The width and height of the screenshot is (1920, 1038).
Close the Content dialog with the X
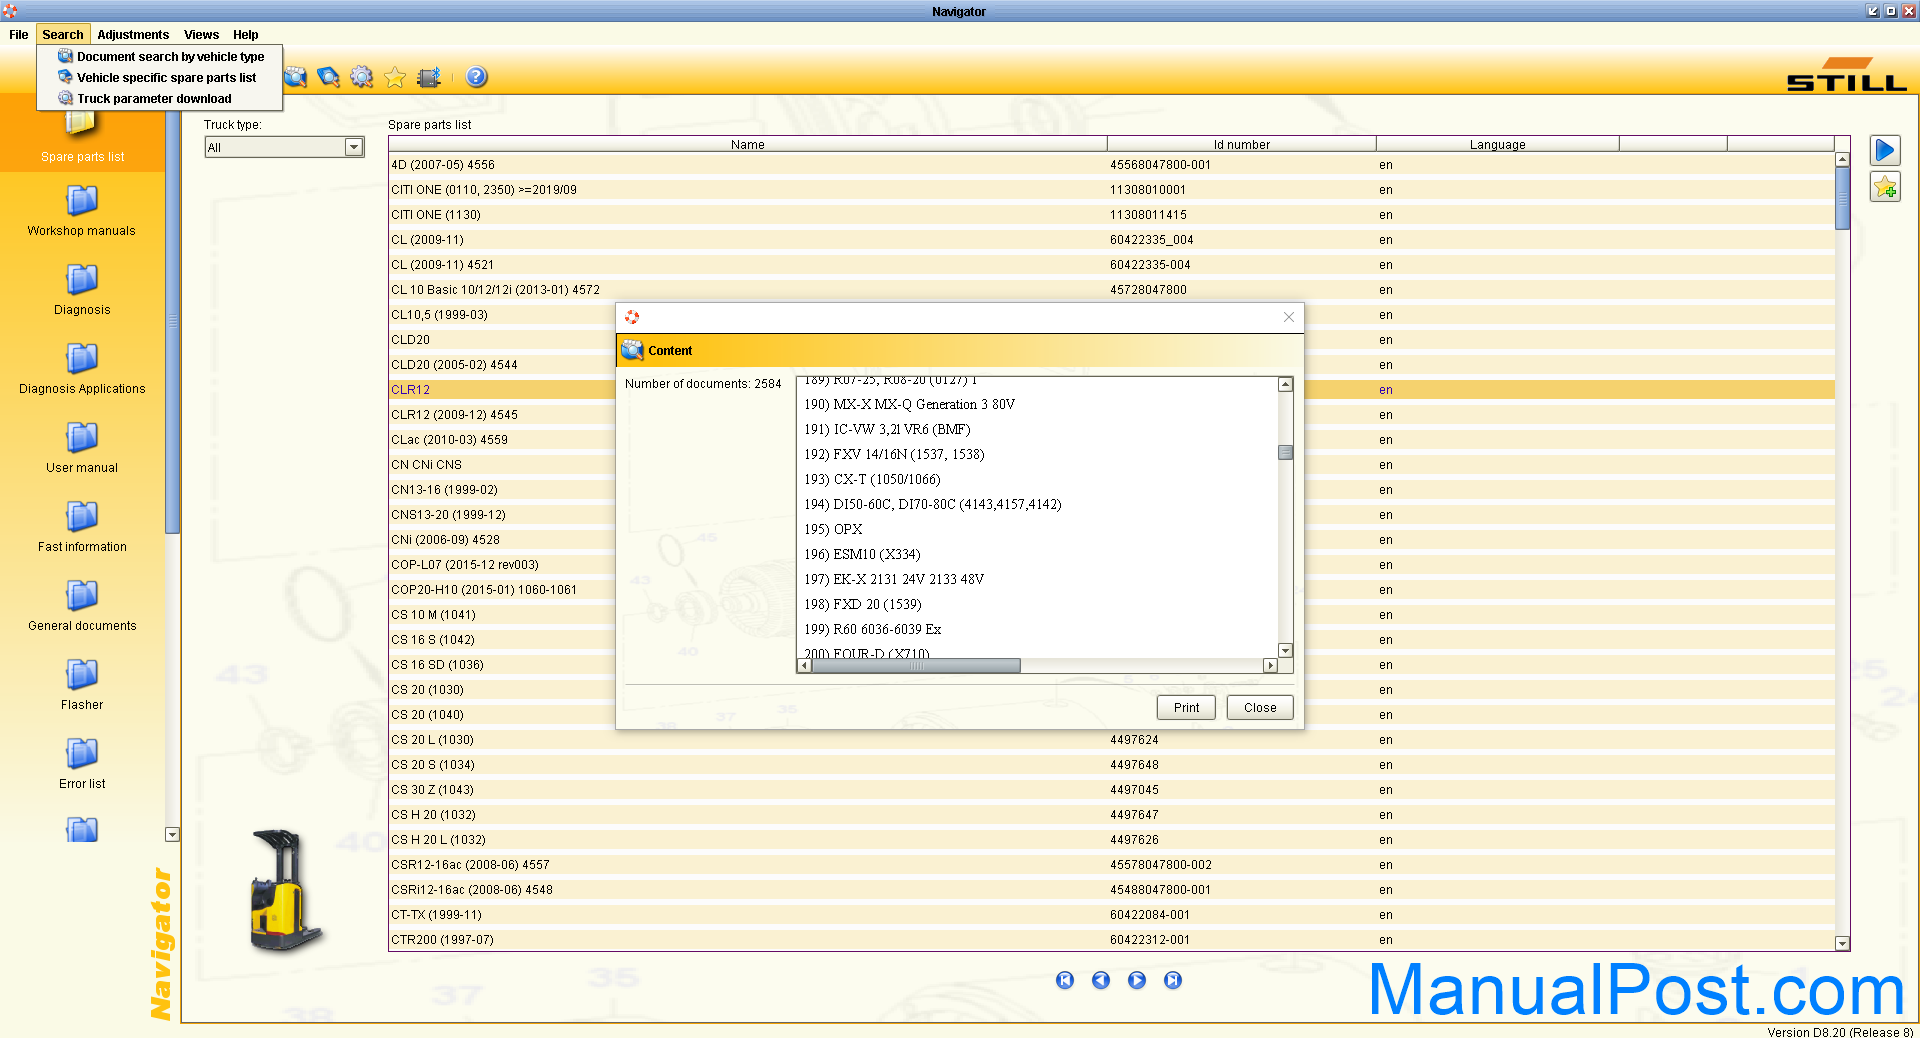(1289, 317)
